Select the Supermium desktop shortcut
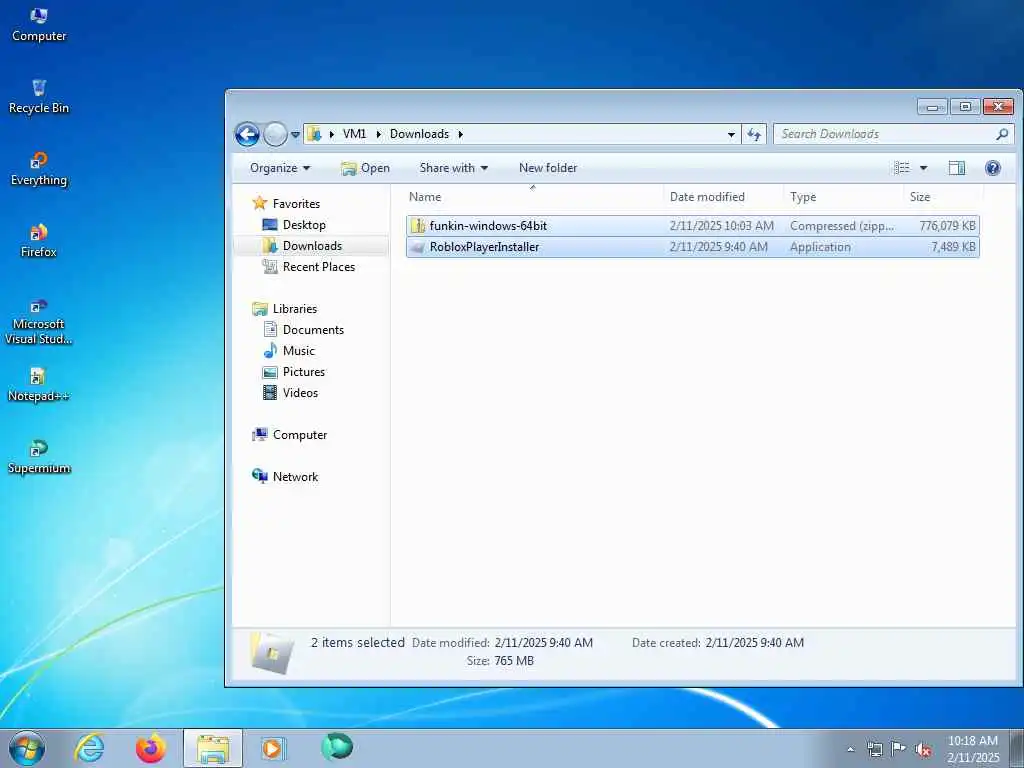1024x768 pixels. click(x=39, y=457)
